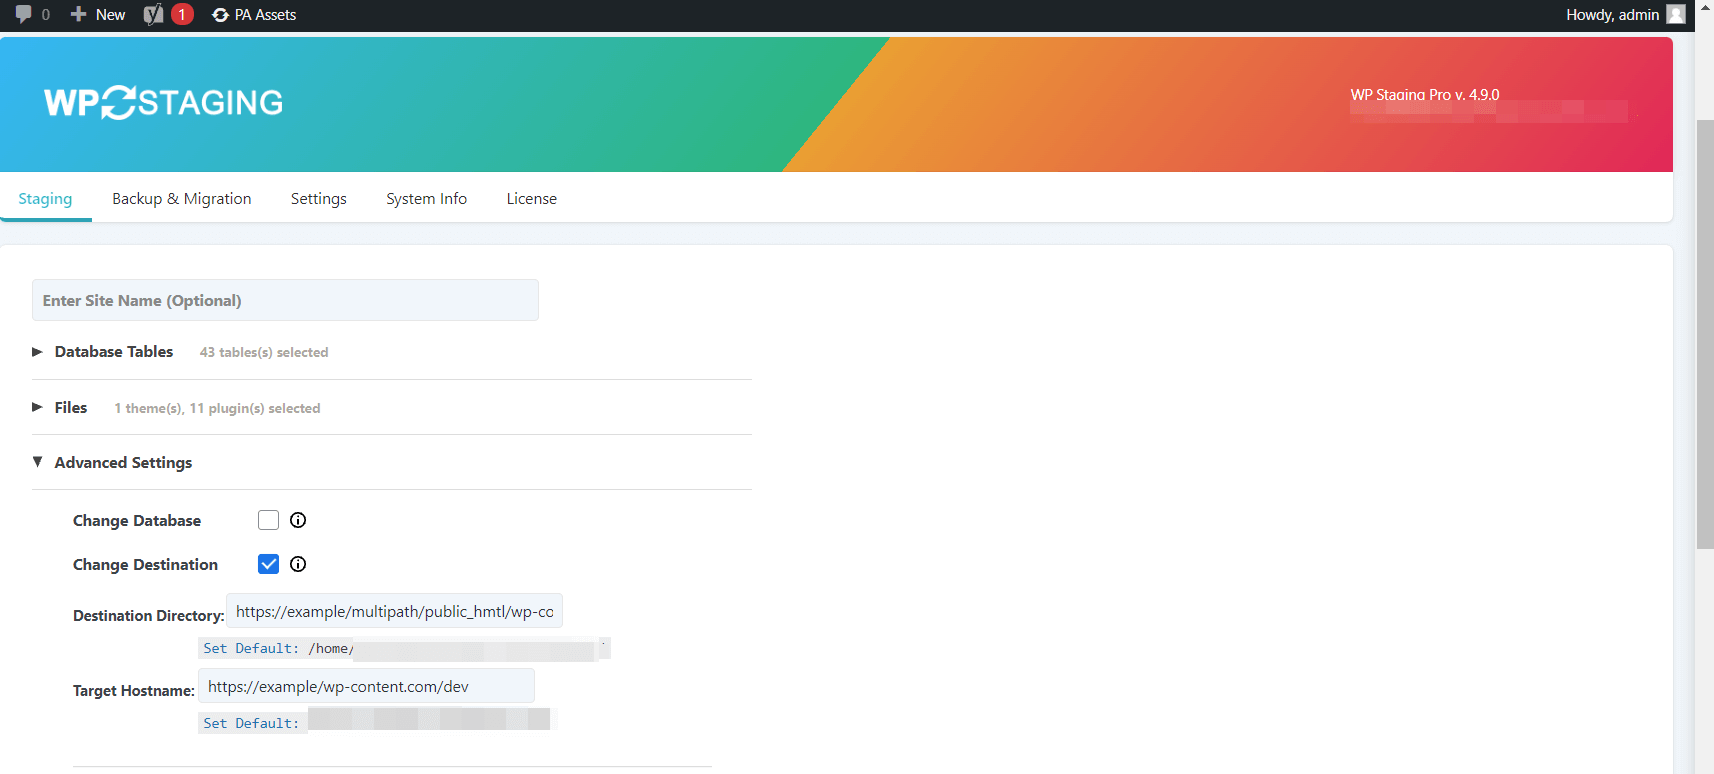Click the WP Staging logo
The width and height of the screenshot is (1714, 774).
[x=163, y=102]
